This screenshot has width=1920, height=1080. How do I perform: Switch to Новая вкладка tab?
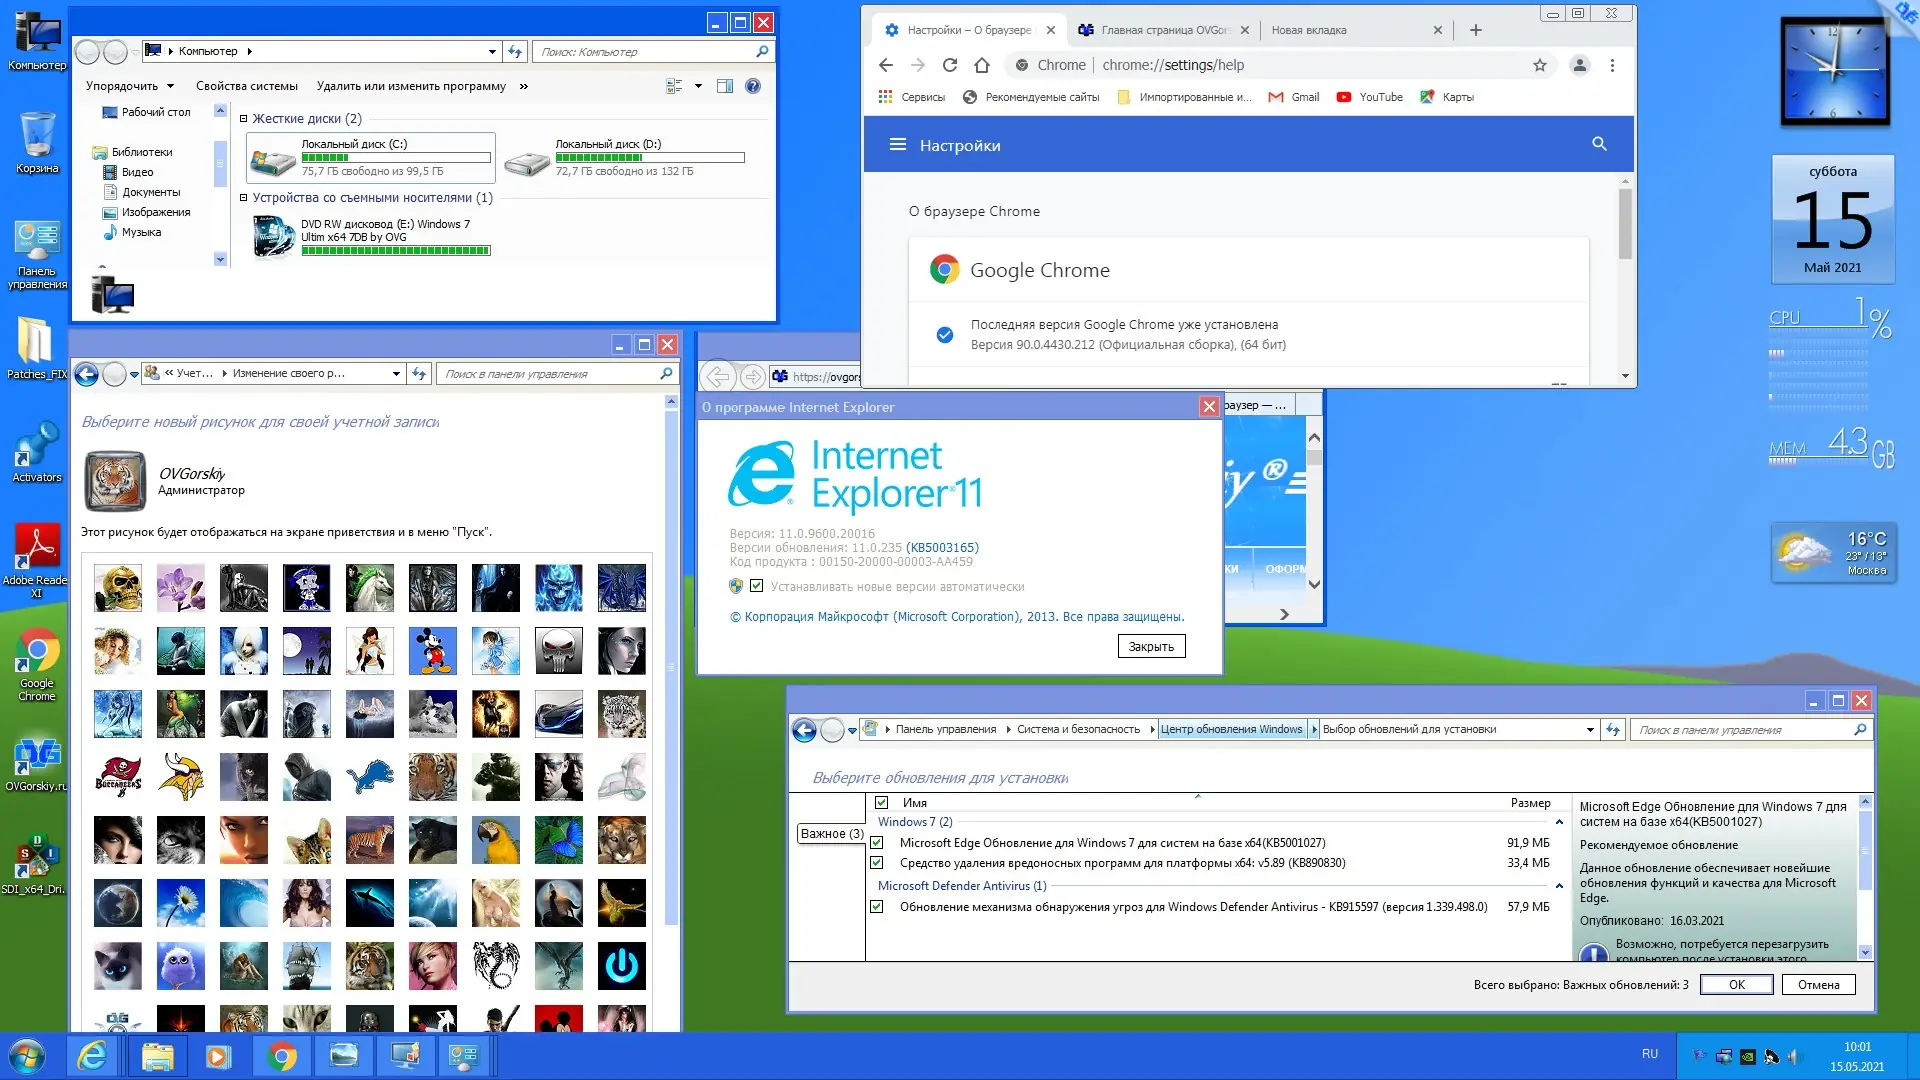click(1309, 30)
